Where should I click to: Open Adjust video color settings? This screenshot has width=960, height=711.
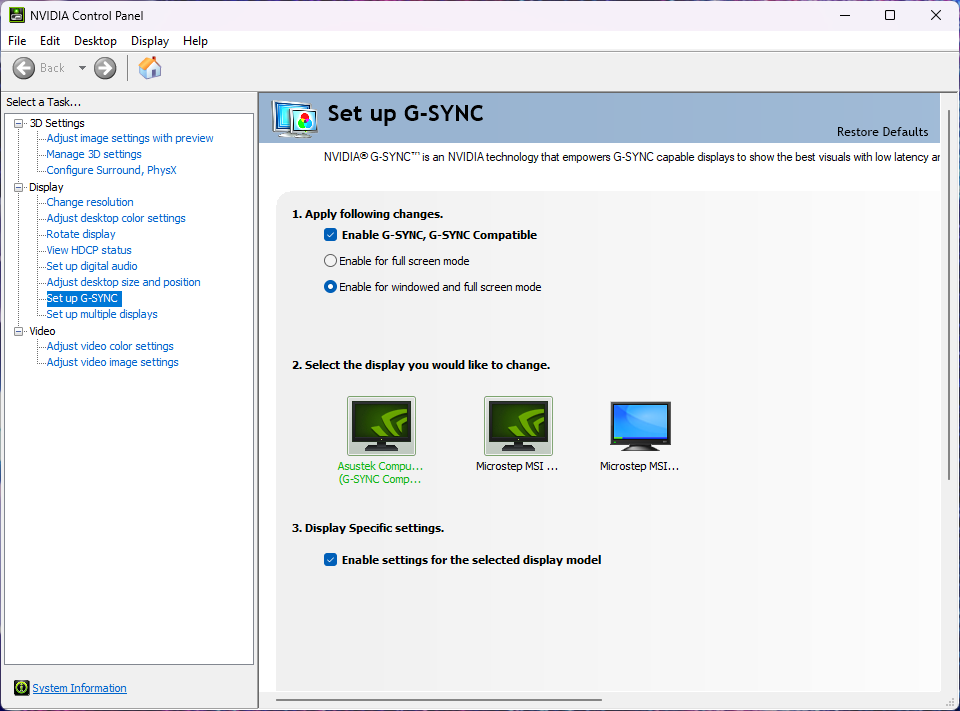pyautogui.click(x=110, y=346)
